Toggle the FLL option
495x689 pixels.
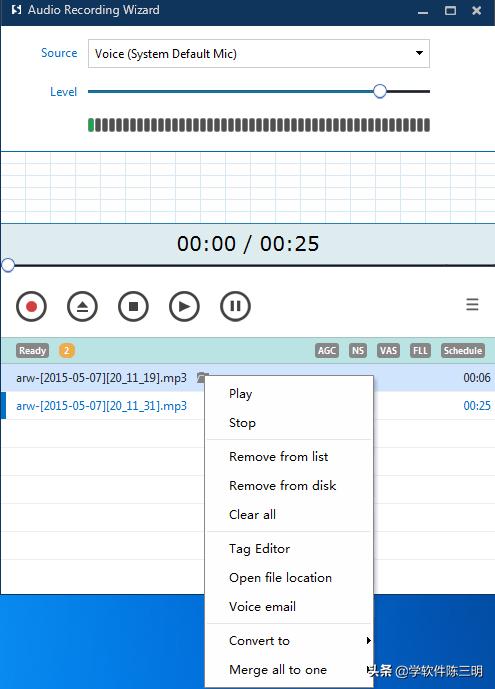(x=420, y=351)
